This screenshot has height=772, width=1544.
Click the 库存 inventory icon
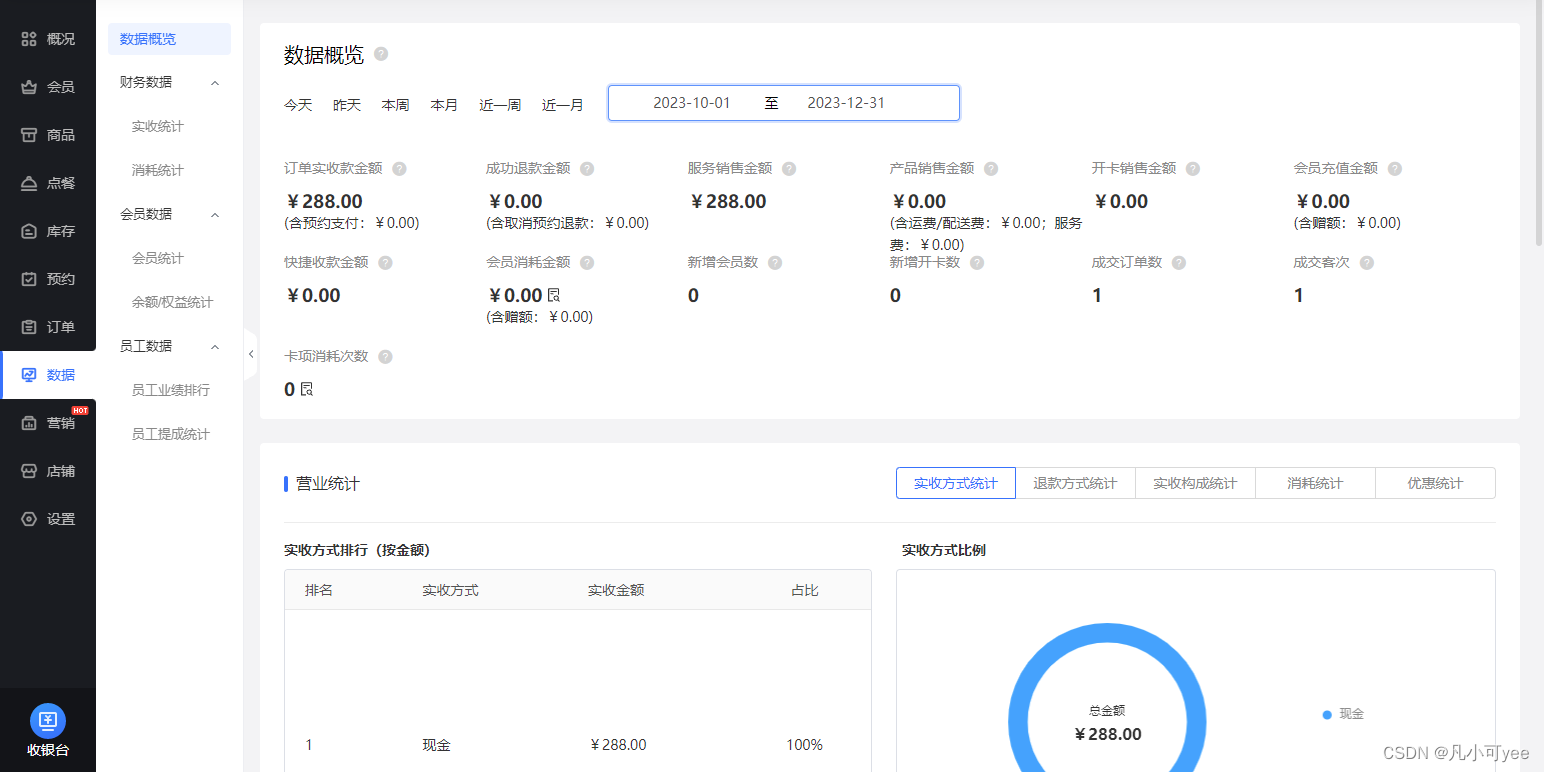coord(29,231)
